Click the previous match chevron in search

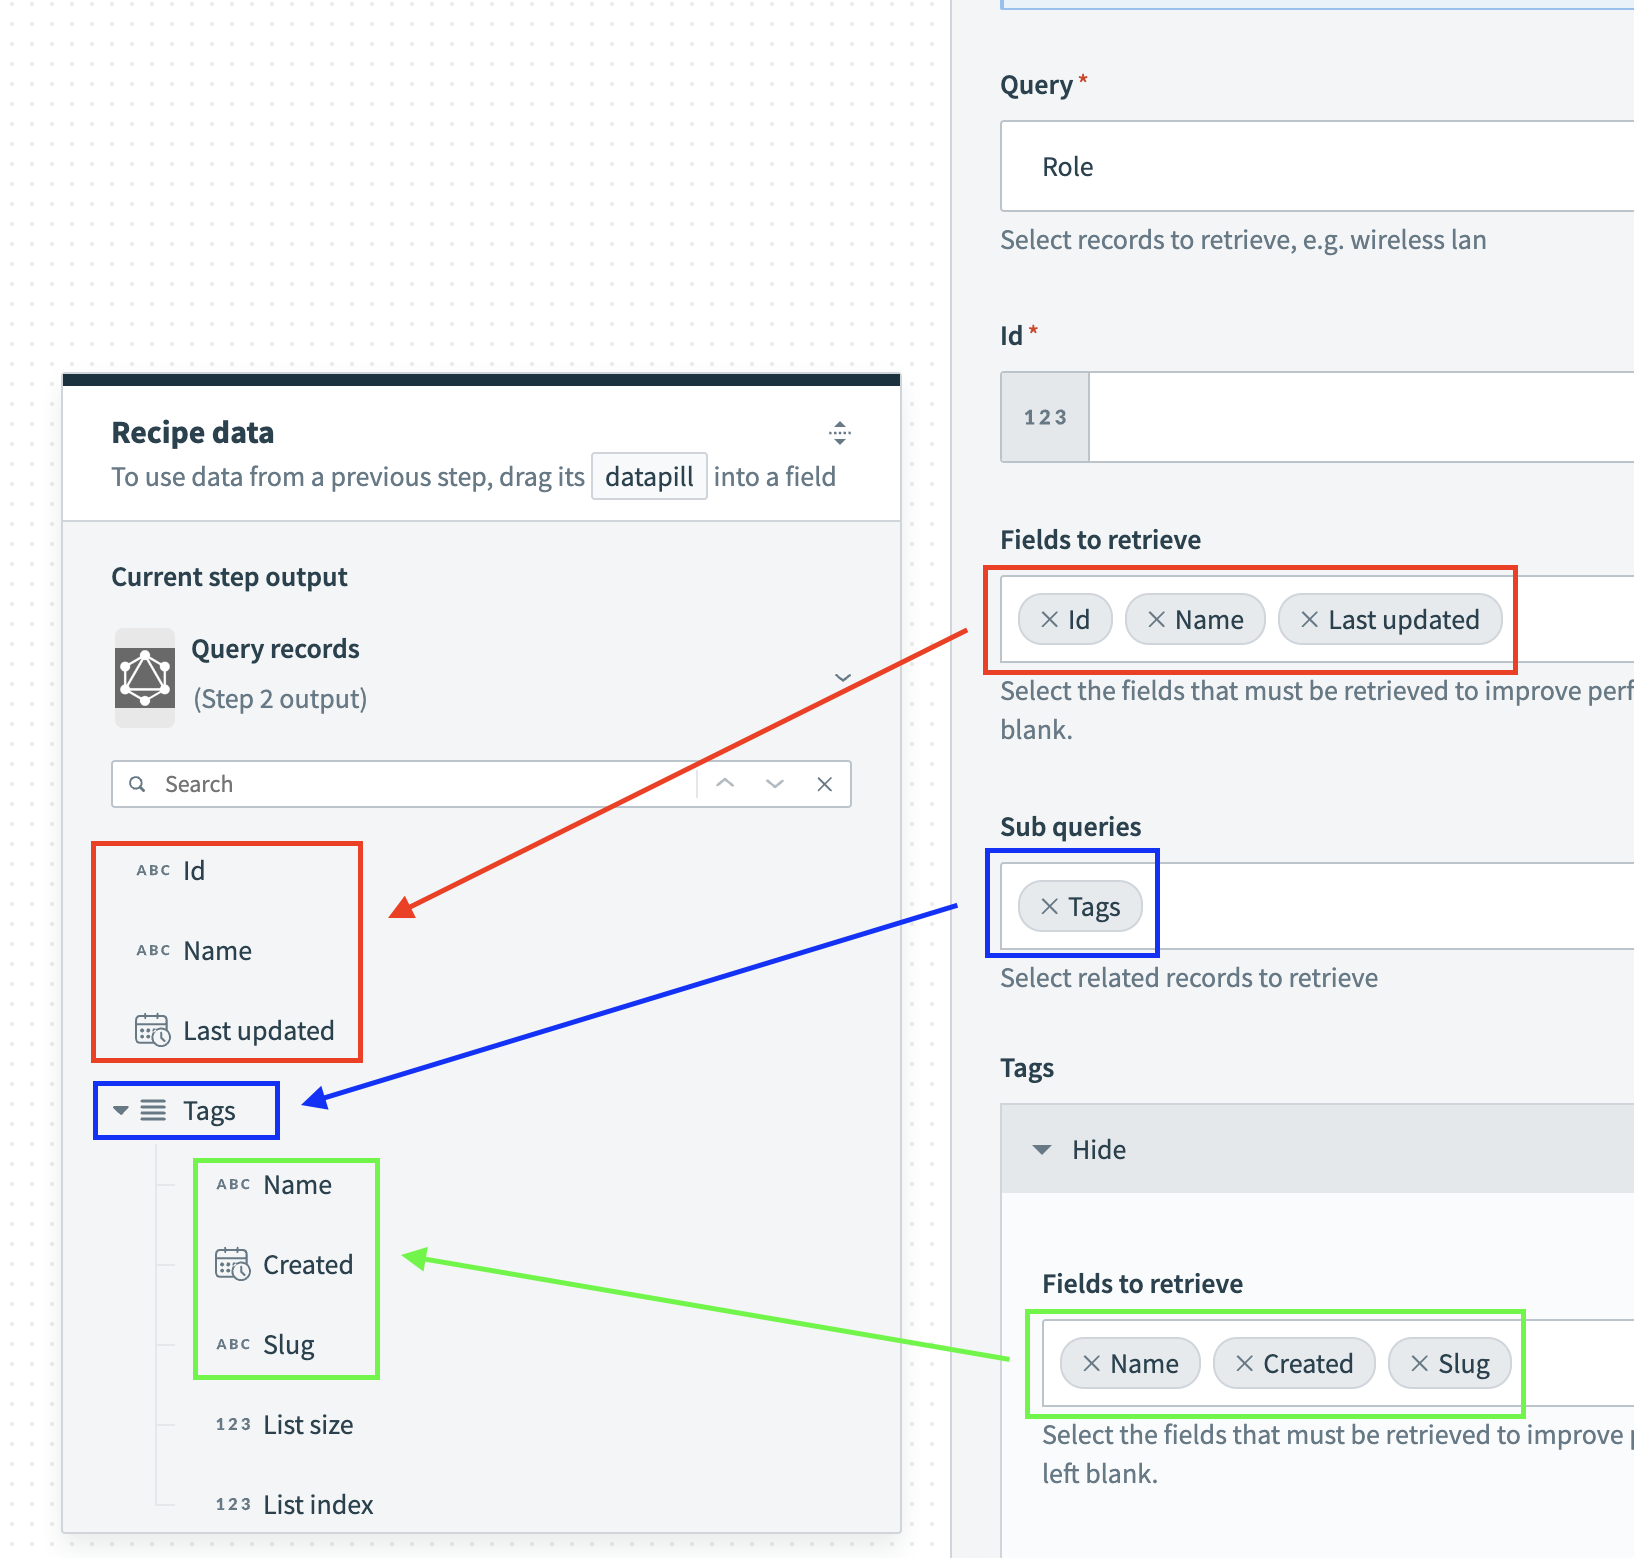coord(725,784)
